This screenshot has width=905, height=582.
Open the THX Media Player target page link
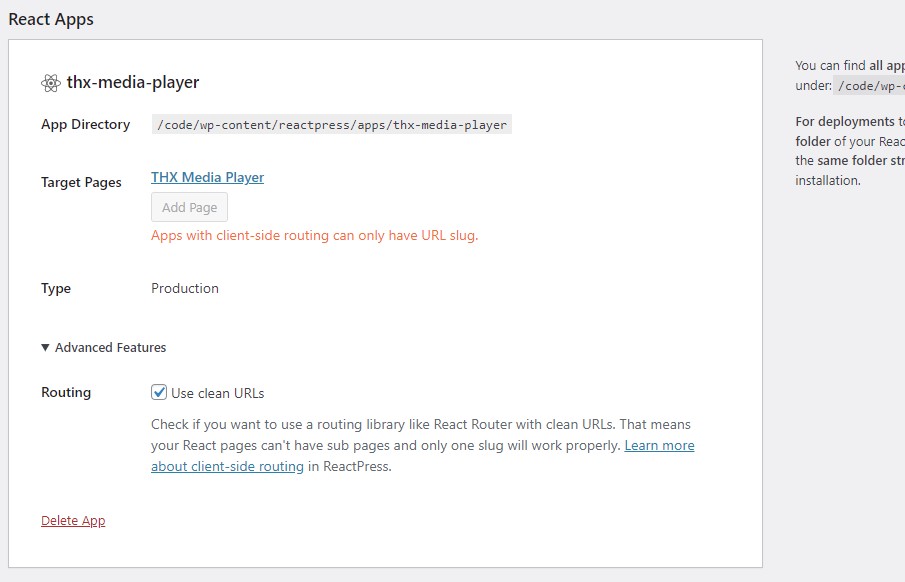click(x=207, y=177)
